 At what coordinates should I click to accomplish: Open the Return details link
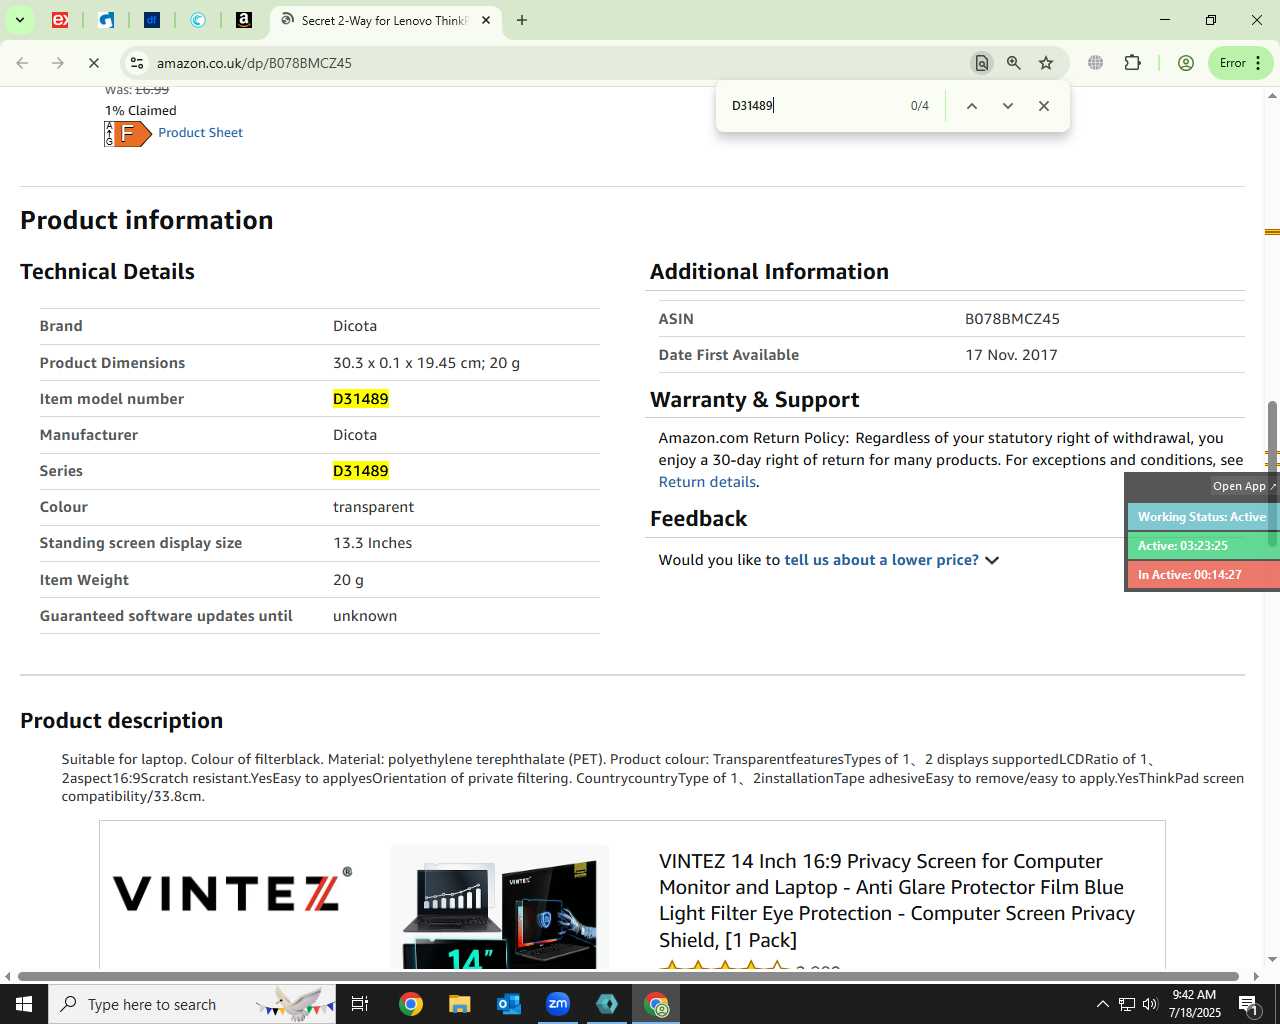707,482
